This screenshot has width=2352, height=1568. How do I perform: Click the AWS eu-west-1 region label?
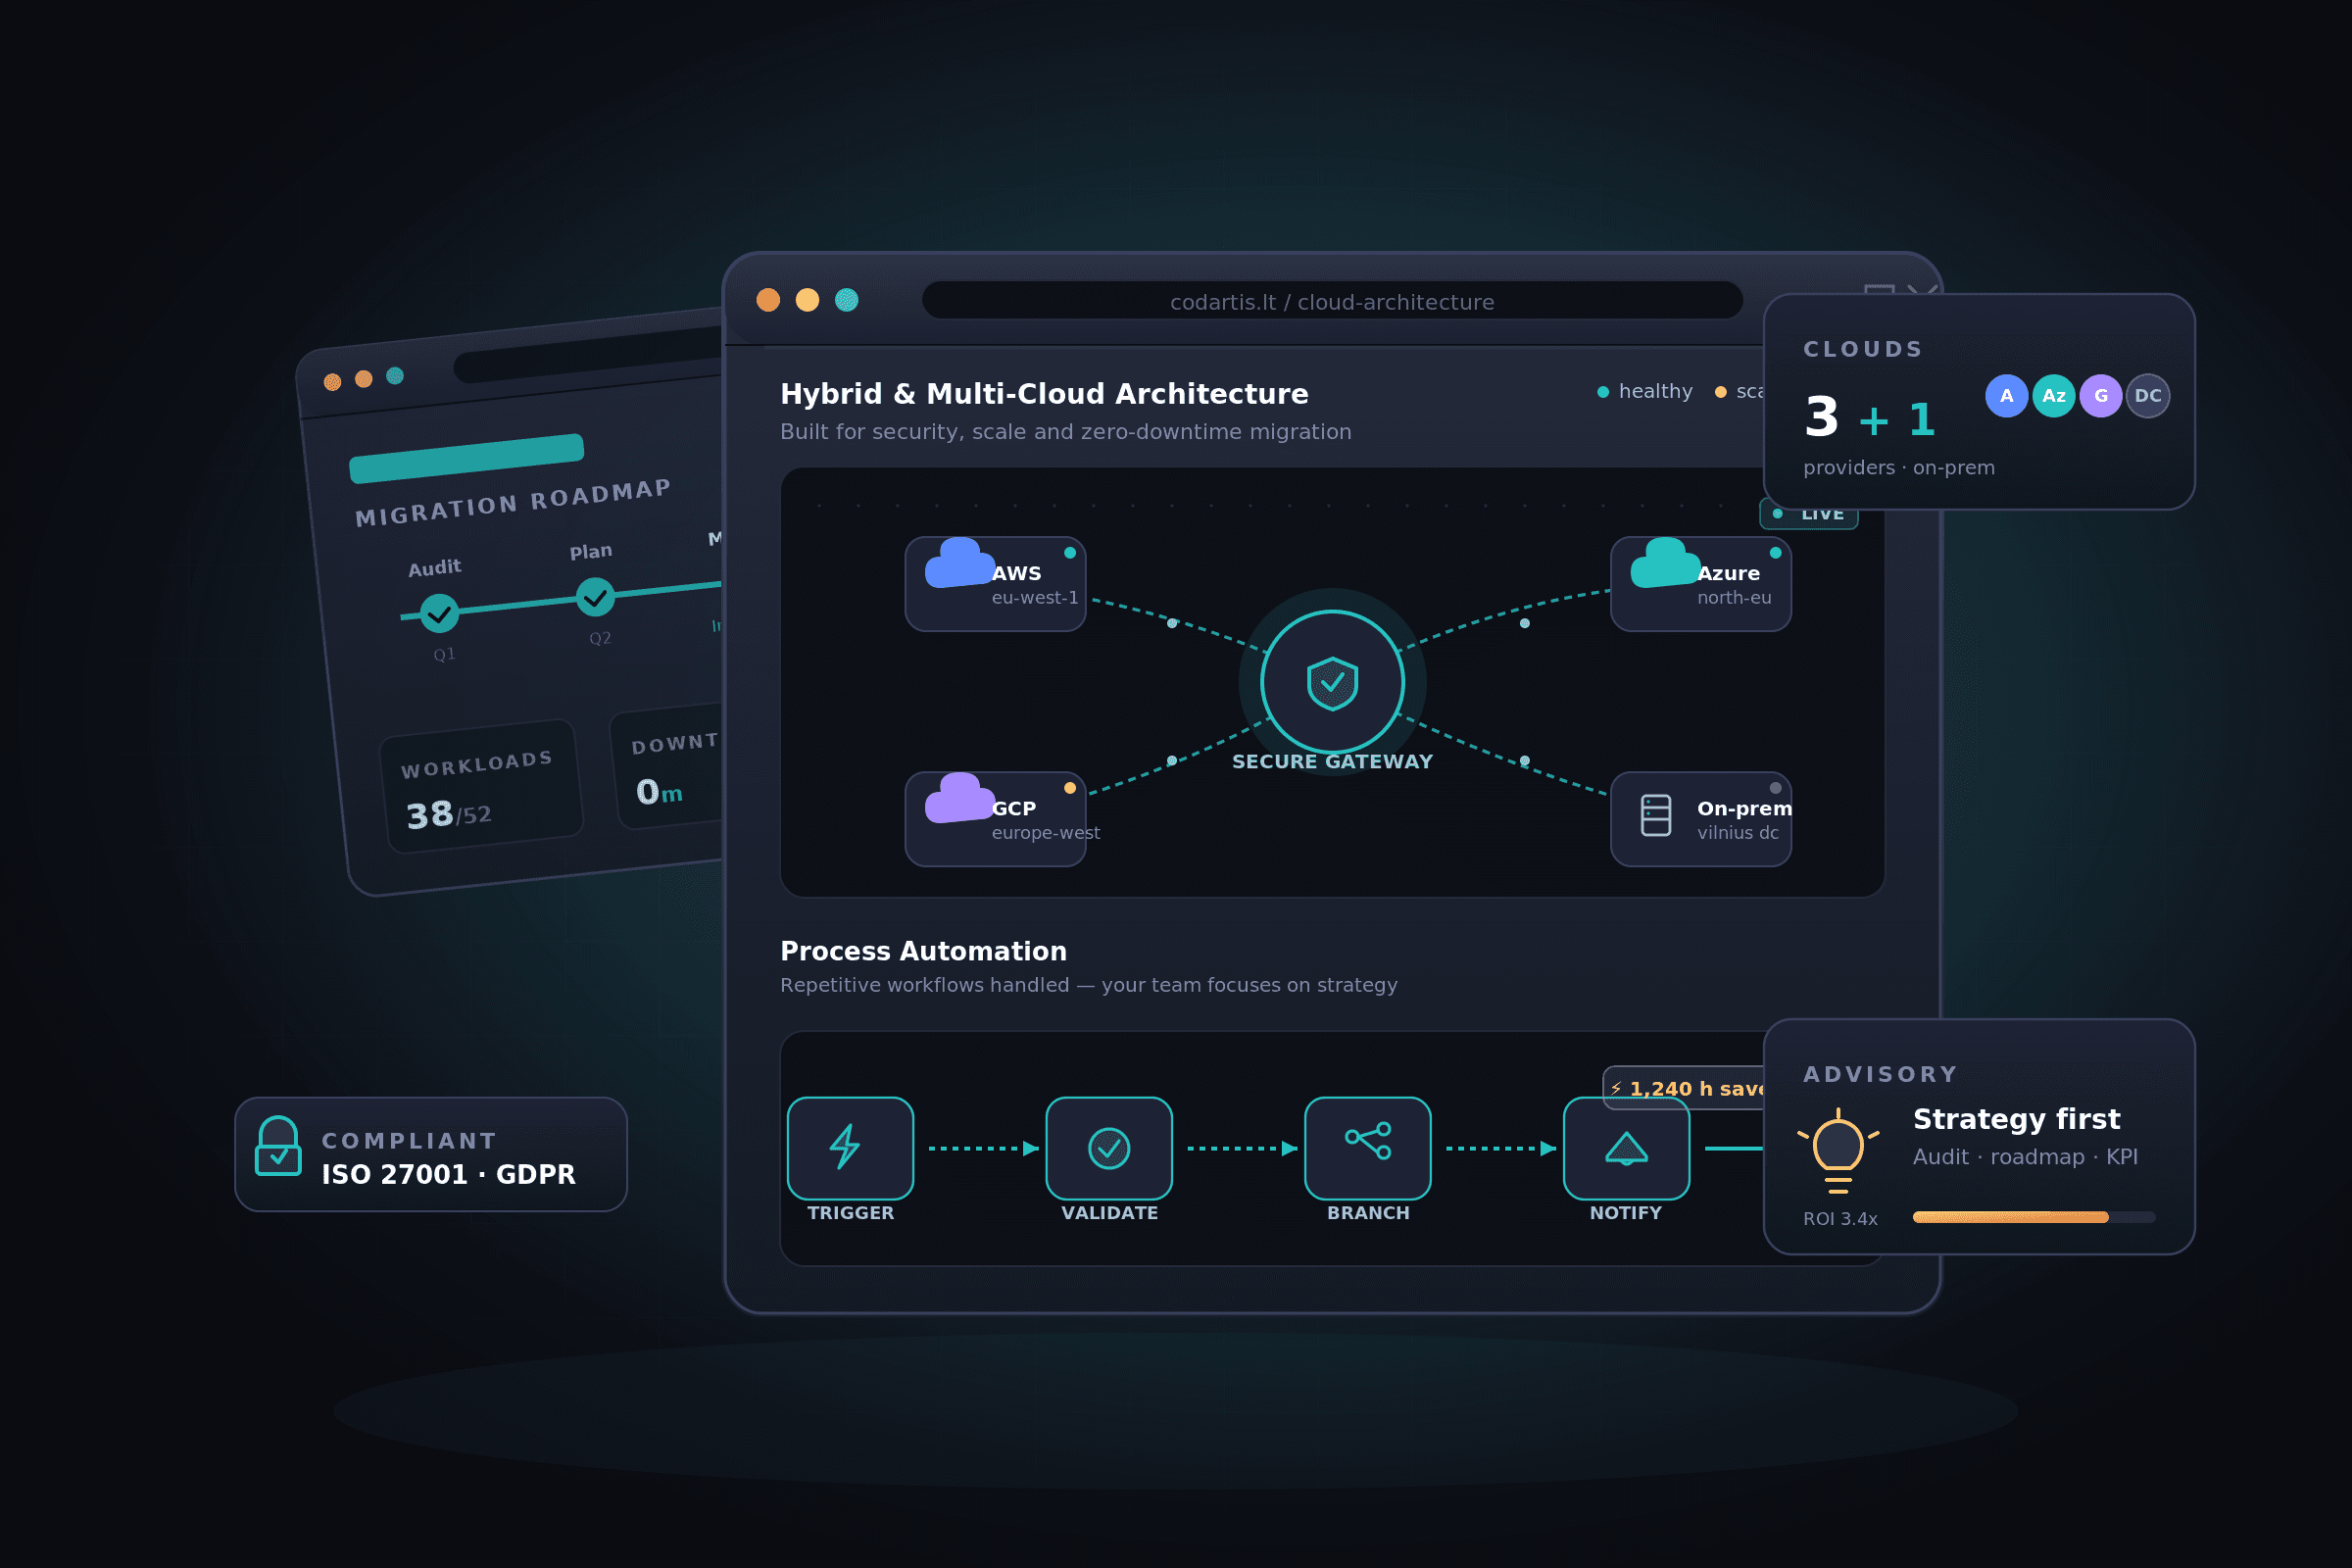(1035, 598)
